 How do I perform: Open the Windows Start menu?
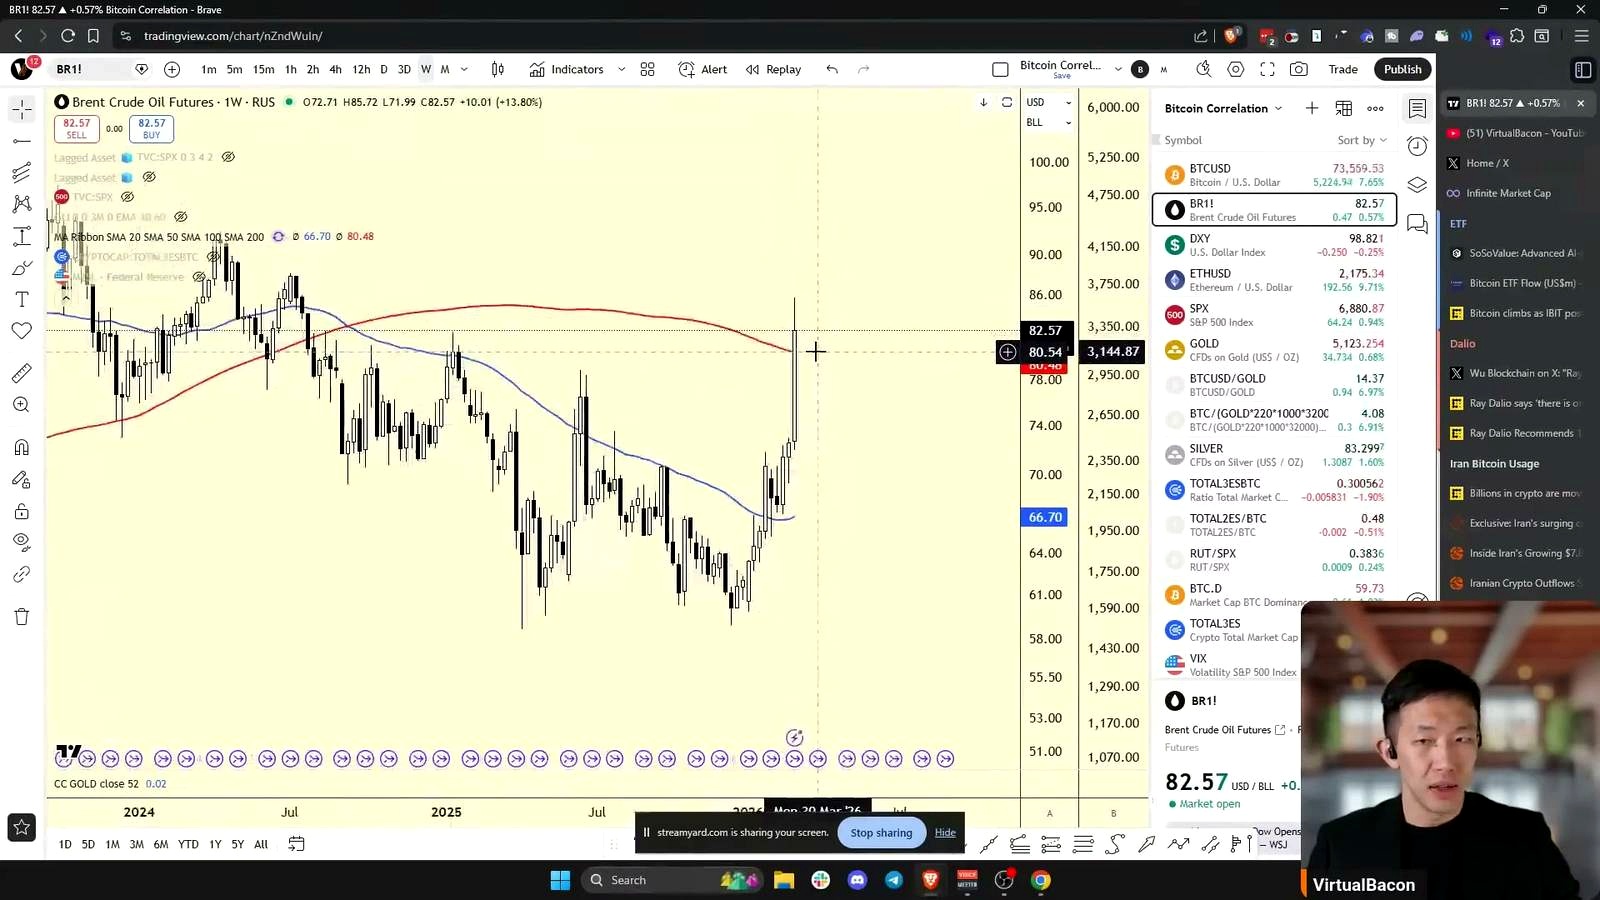coord(560,880)
